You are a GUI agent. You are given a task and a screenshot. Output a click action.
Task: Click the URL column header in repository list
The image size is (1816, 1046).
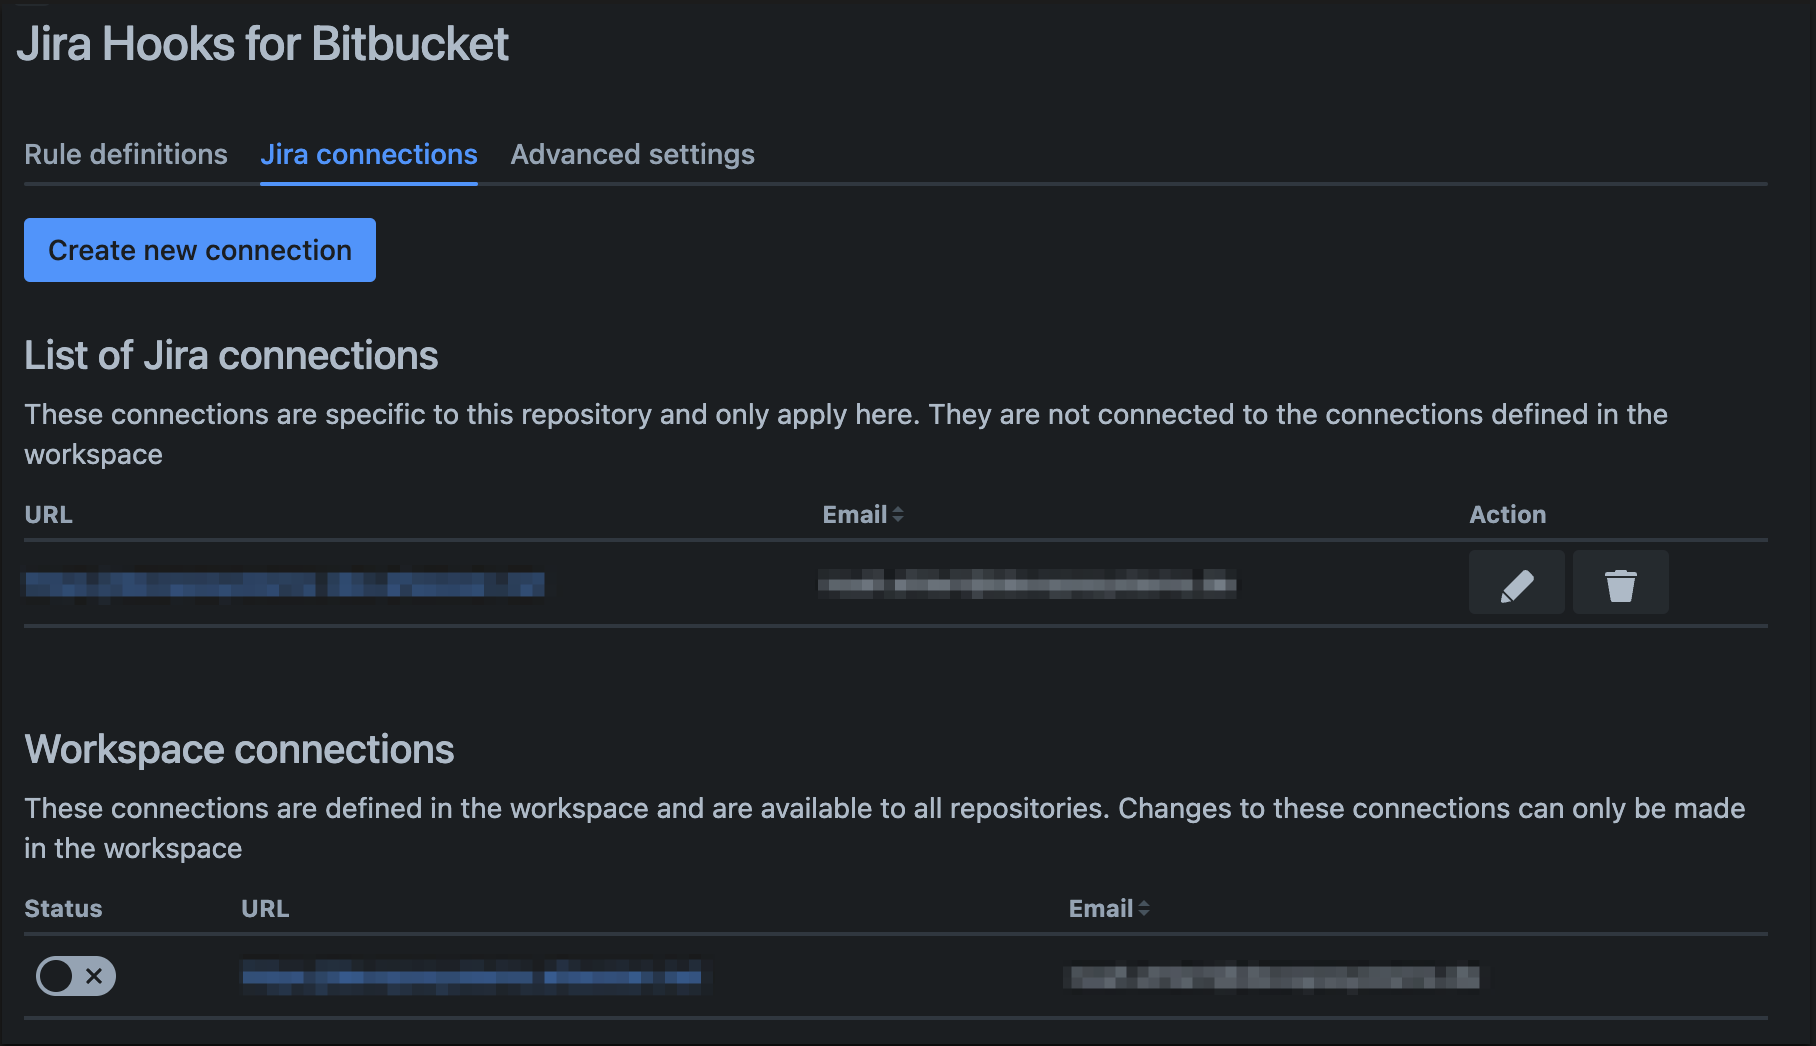(x=48, y=514)
